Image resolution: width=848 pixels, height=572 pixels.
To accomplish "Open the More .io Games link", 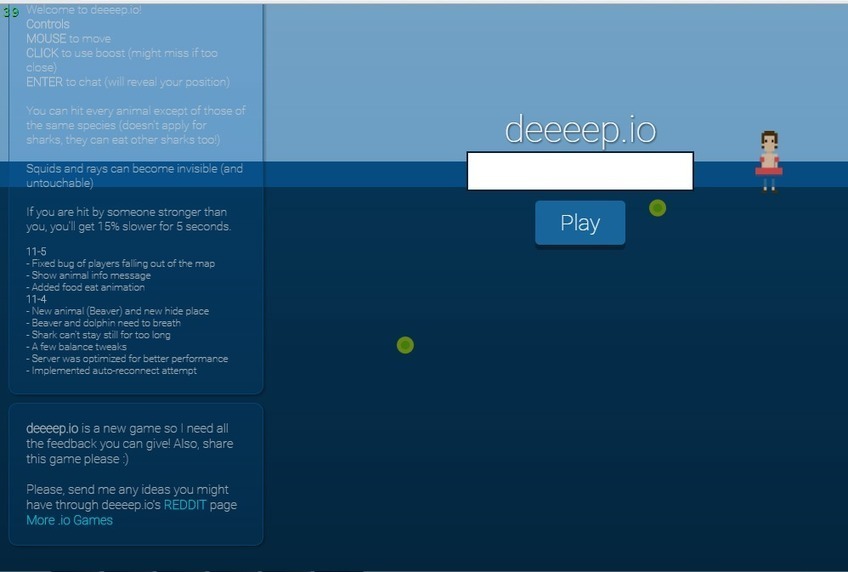I will (69, 520).
